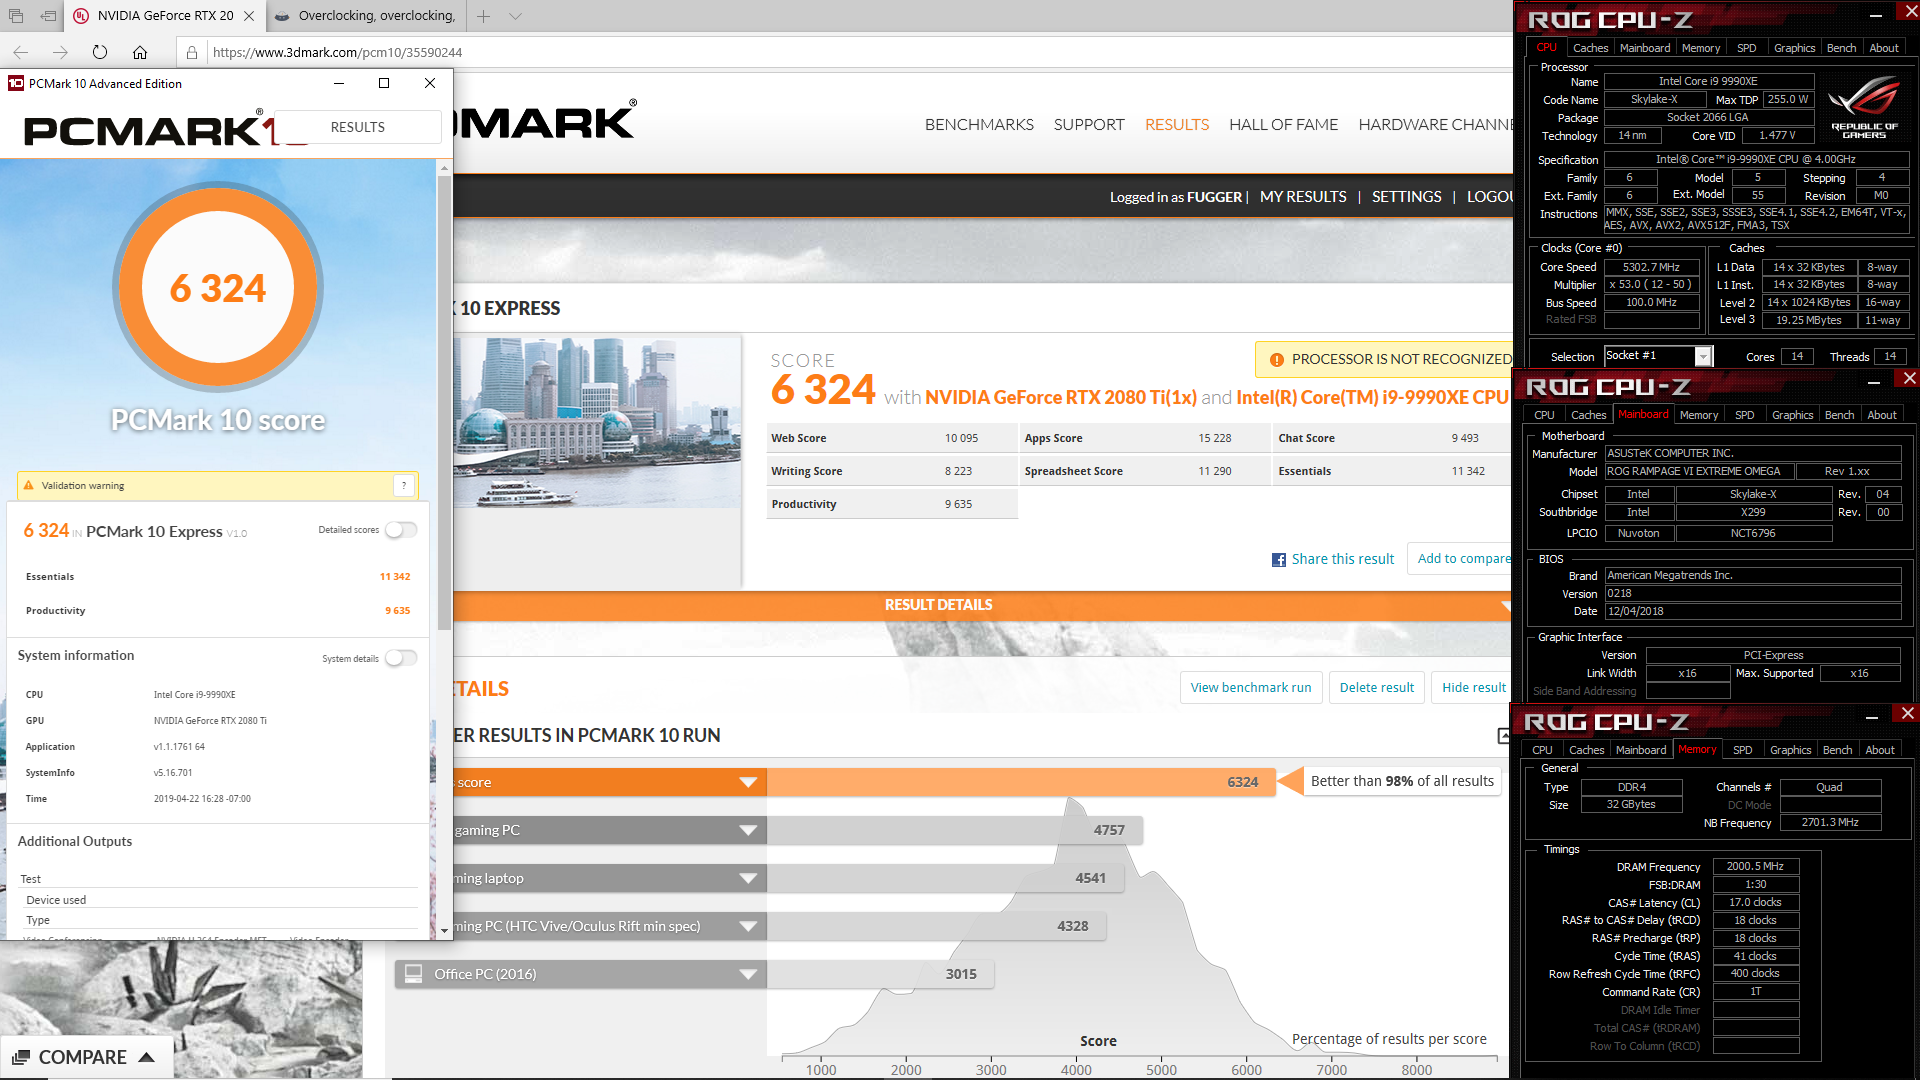1920x1080 pixels.
Task: Click the site lock icon in address bar
Action: 192,52
